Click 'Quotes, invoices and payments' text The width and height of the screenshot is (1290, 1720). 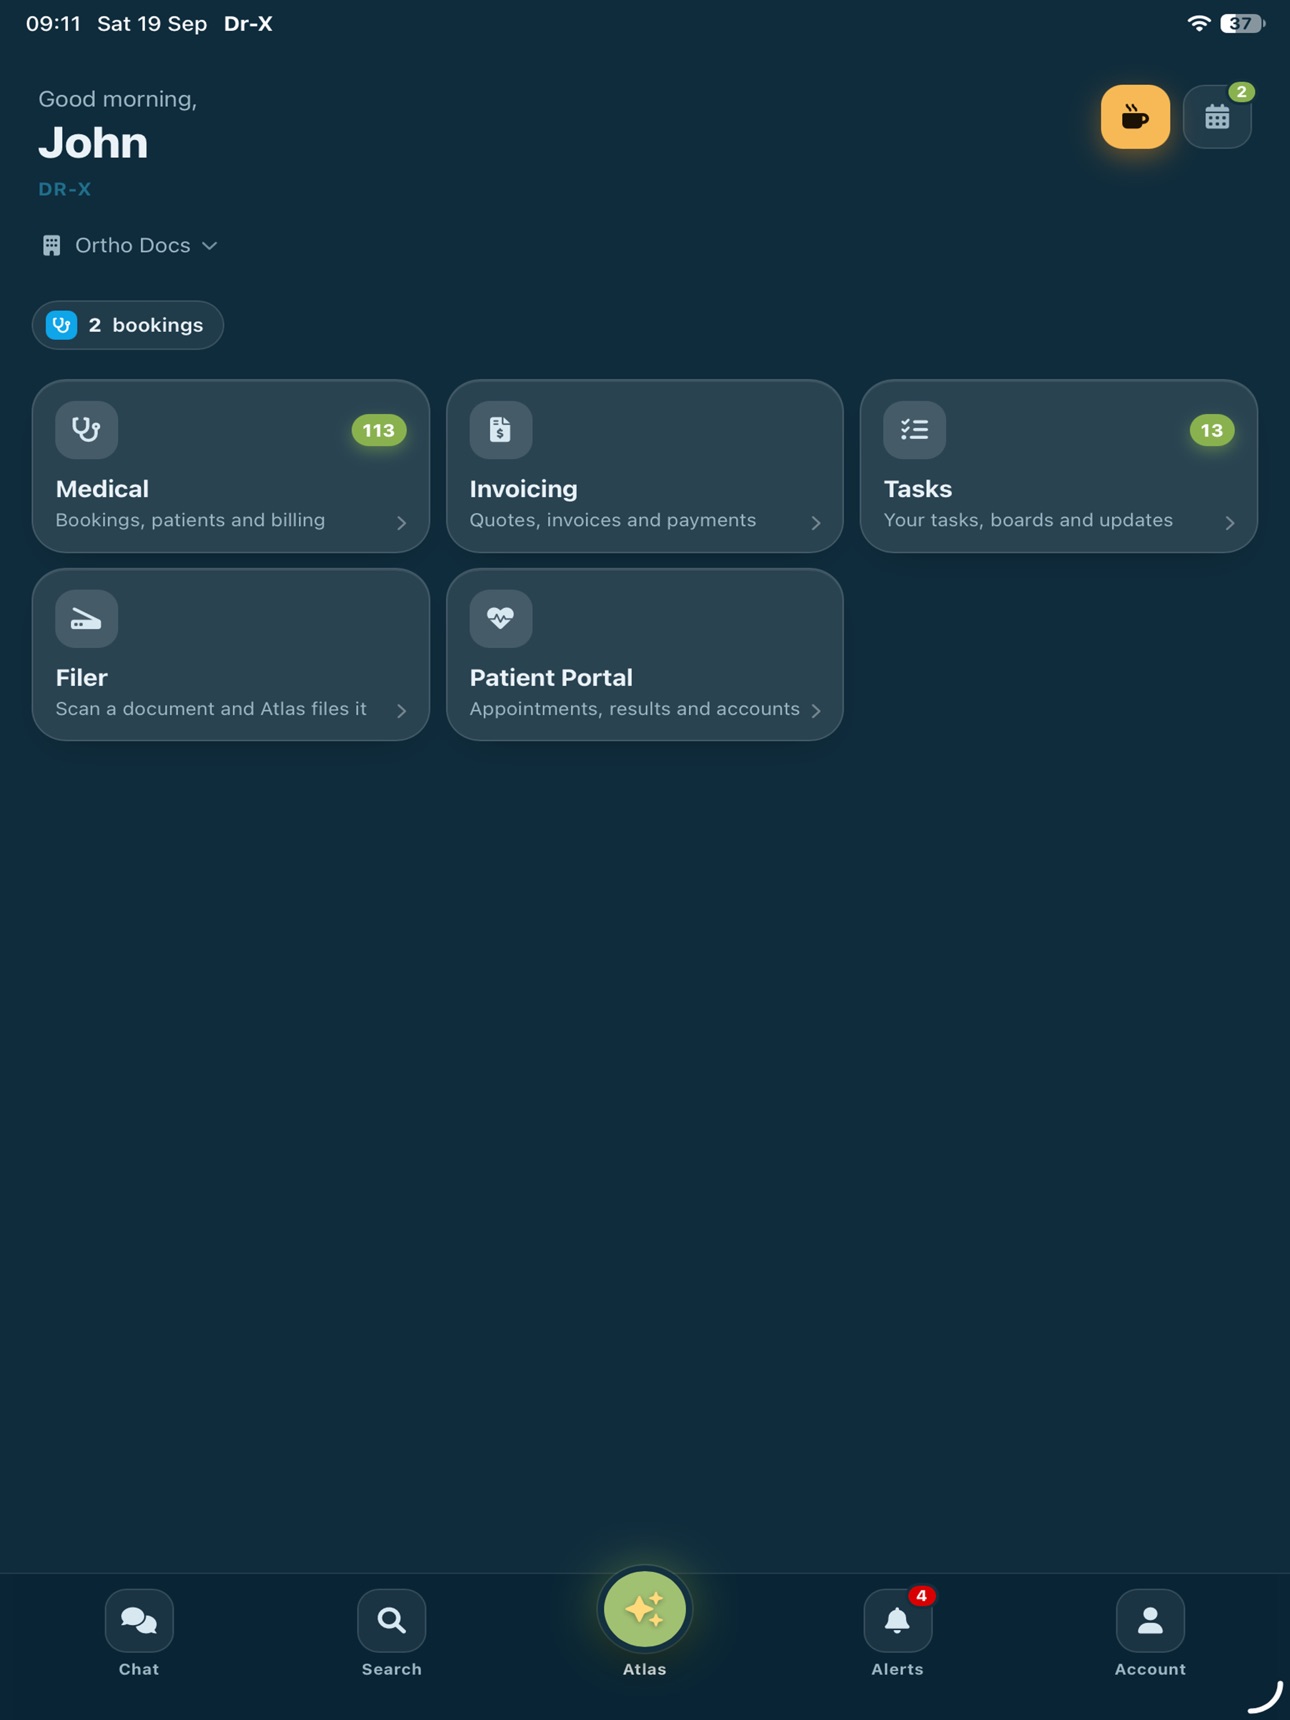tap(613, 520)
